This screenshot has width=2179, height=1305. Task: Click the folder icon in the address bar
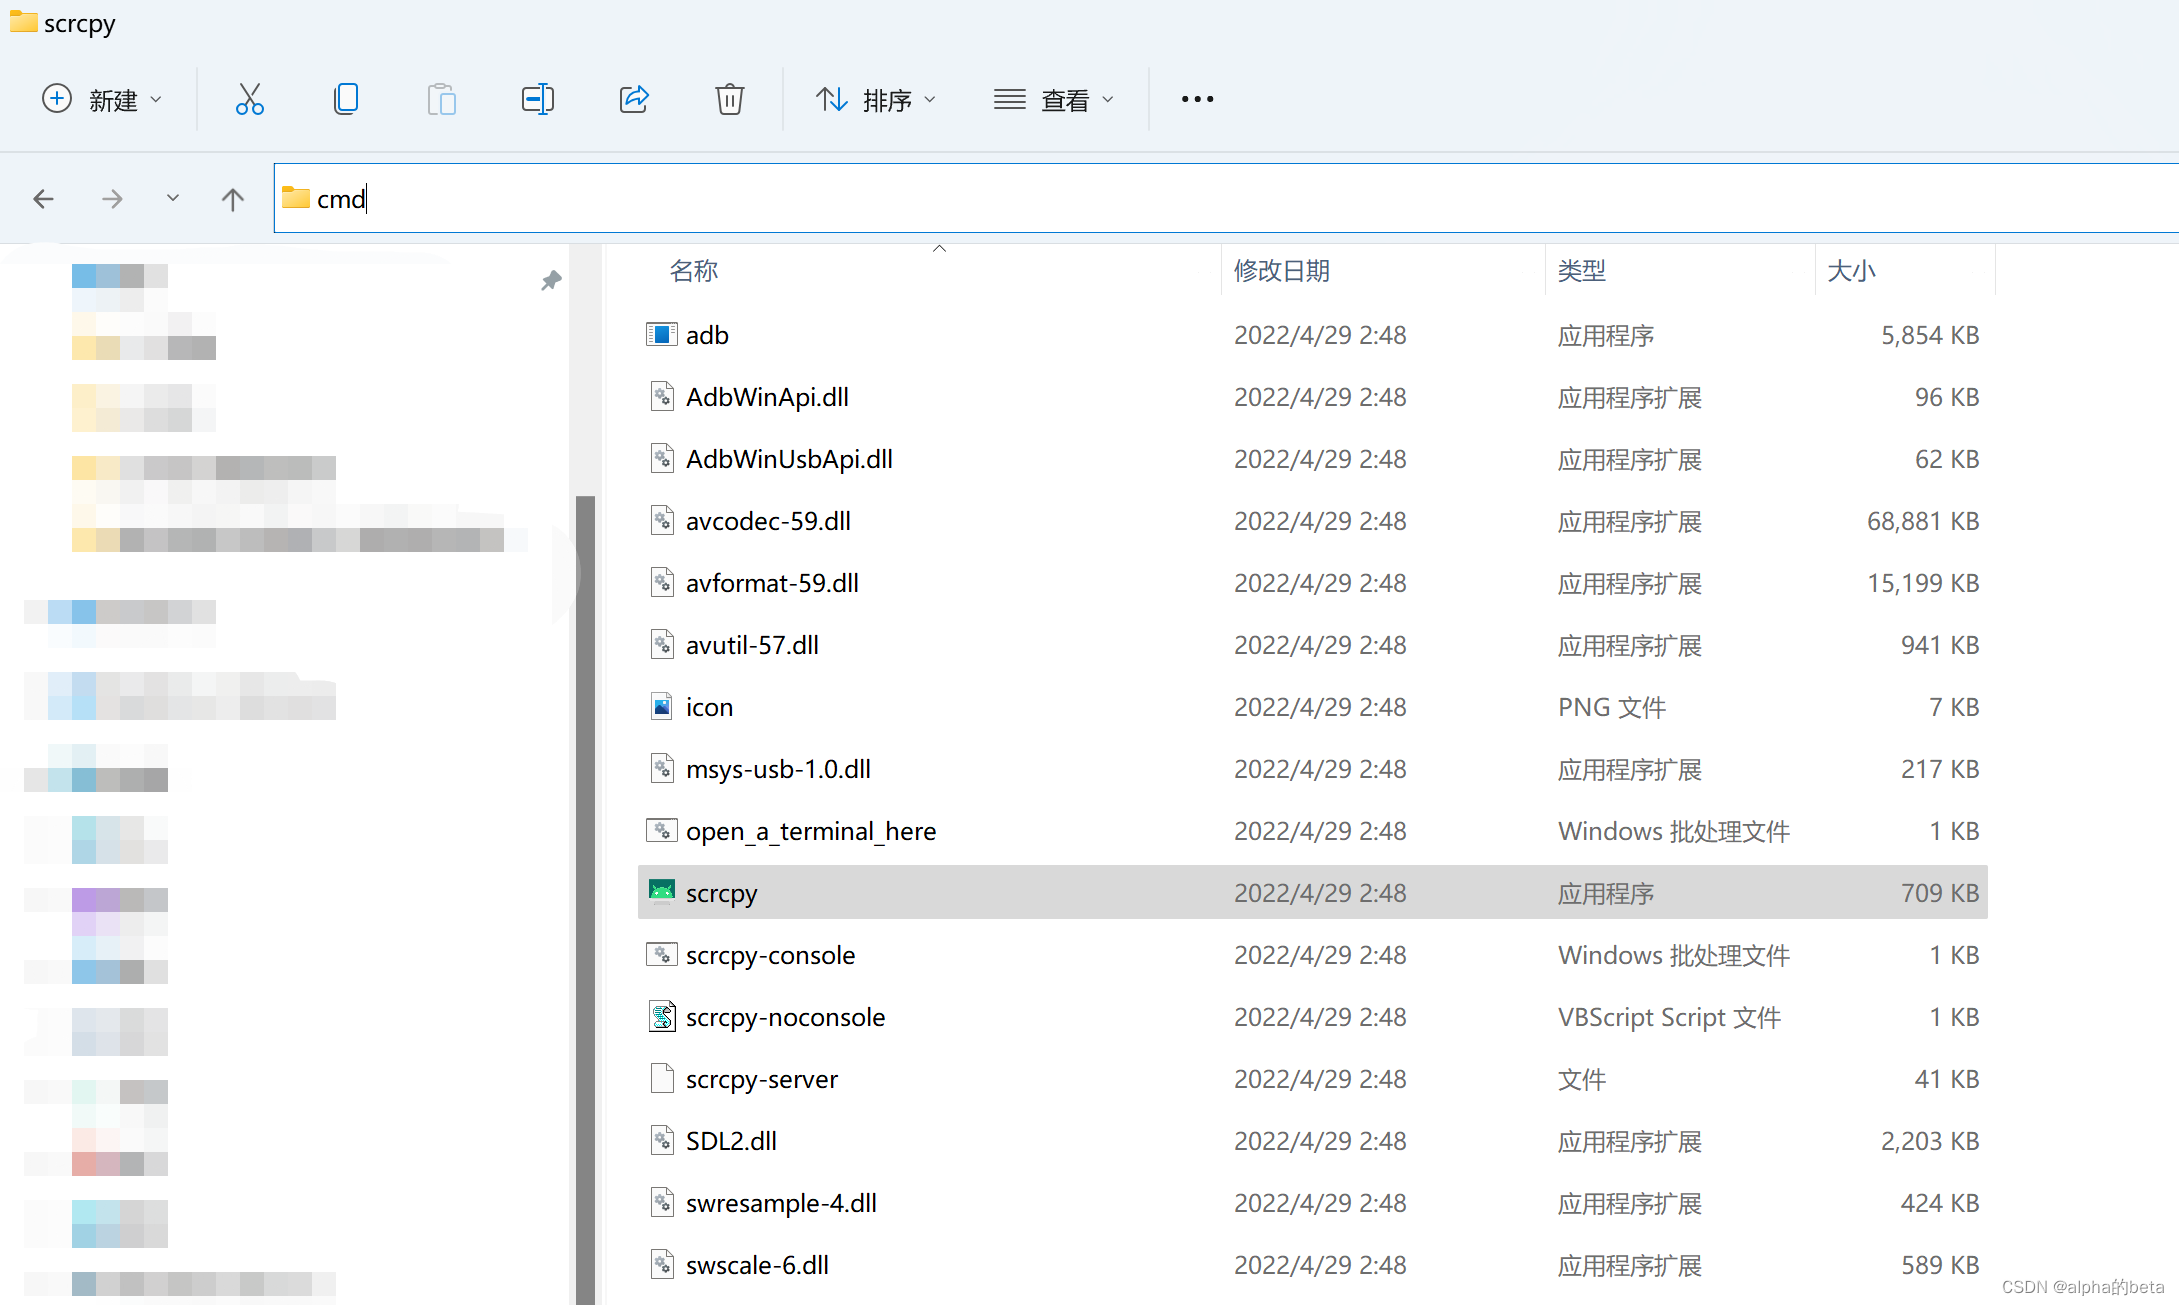[x=296, y=197]
